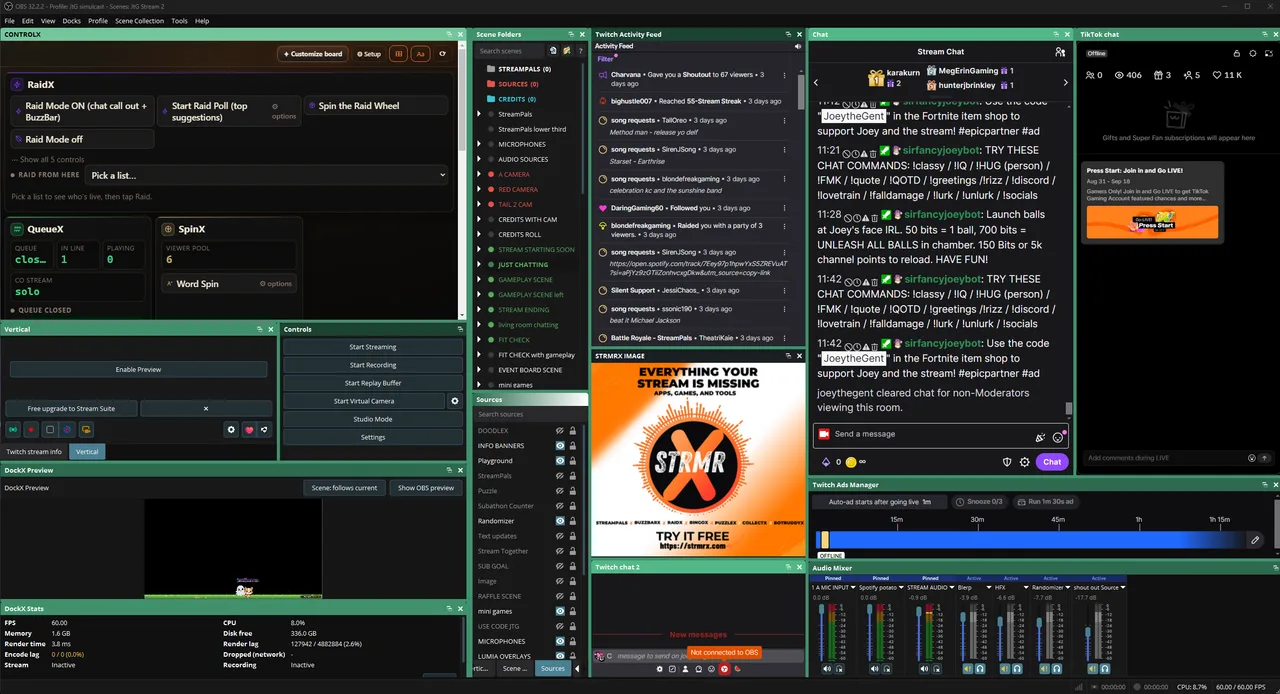Screen dimensions: 1280x694
Task: Click the shield mod icon in Stream Chat
Action: [x=1007, y=462]
